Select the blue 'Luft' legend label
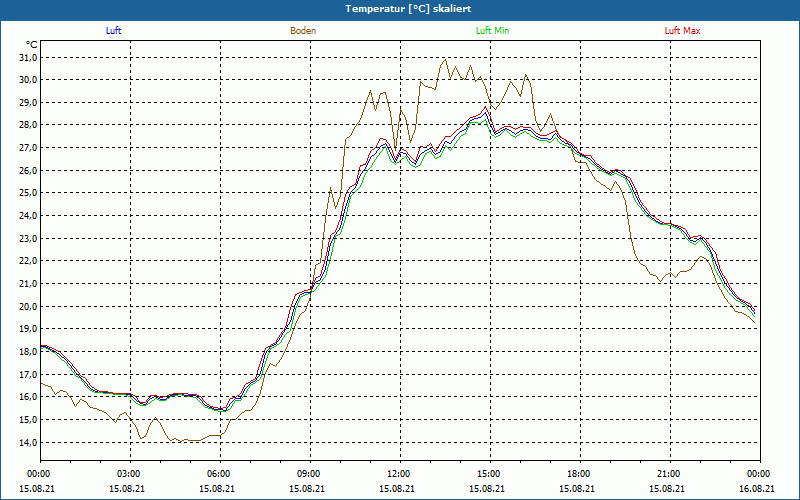The width and height of the screenshot is (800, 500). tap(113, 31)
